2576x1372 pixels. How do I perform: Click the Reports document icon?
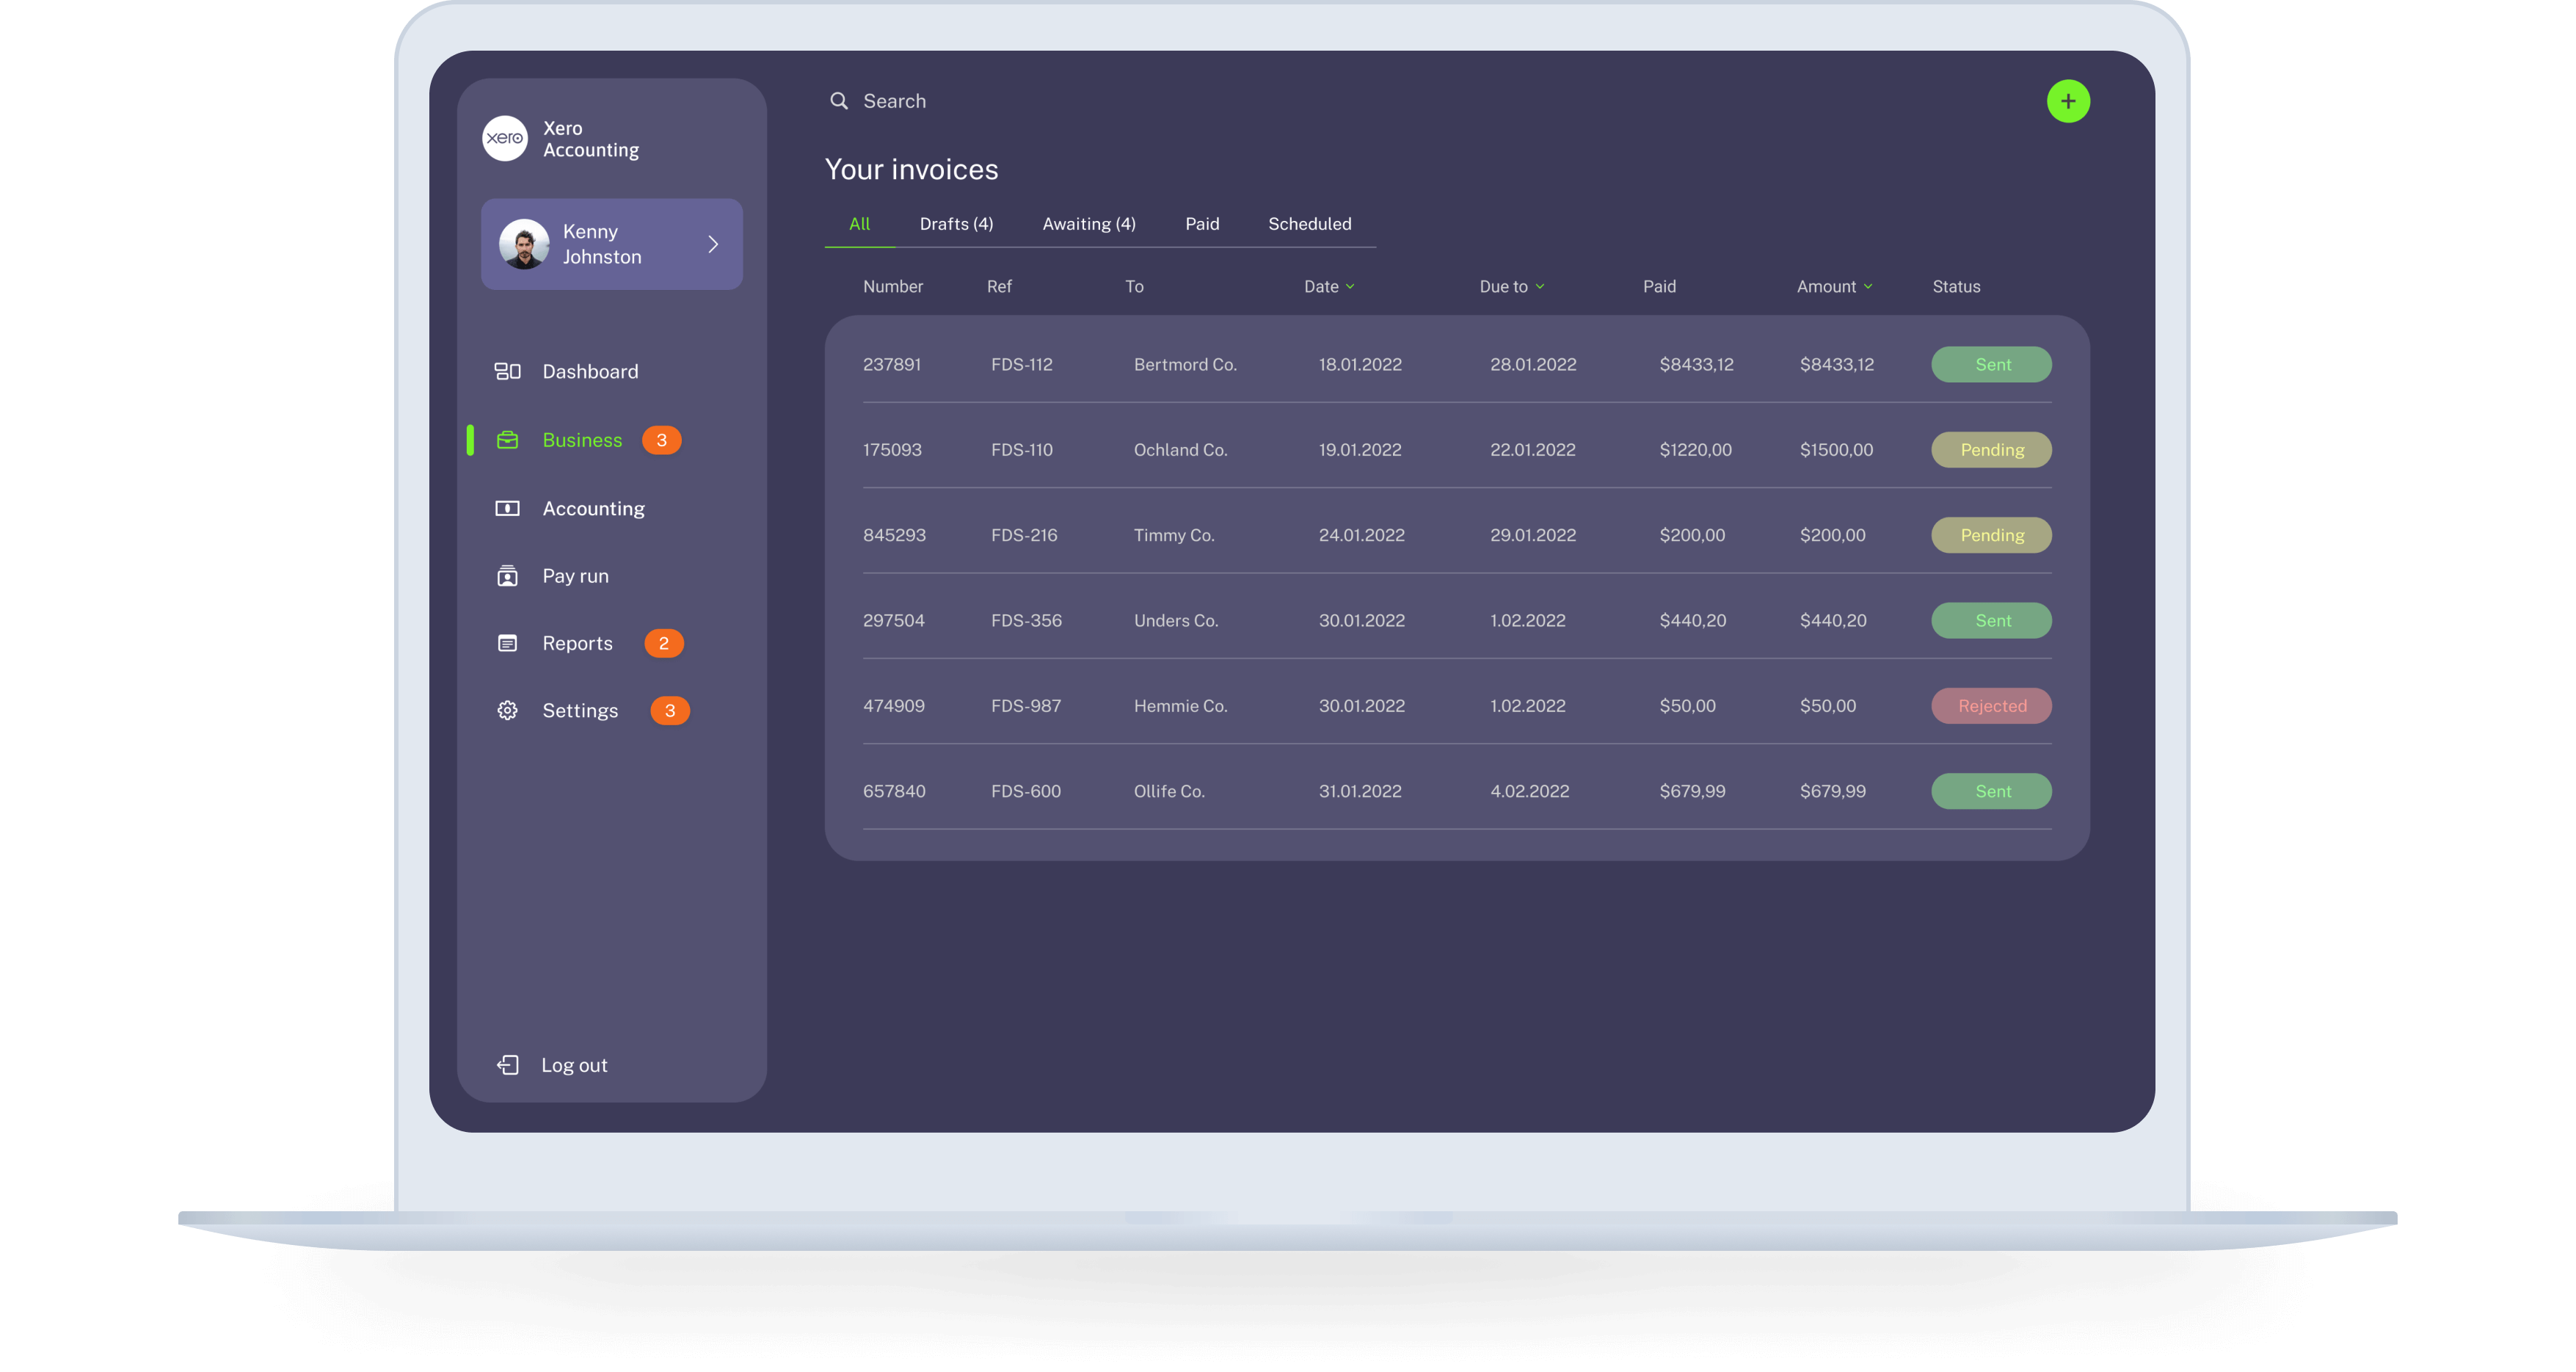507,643
